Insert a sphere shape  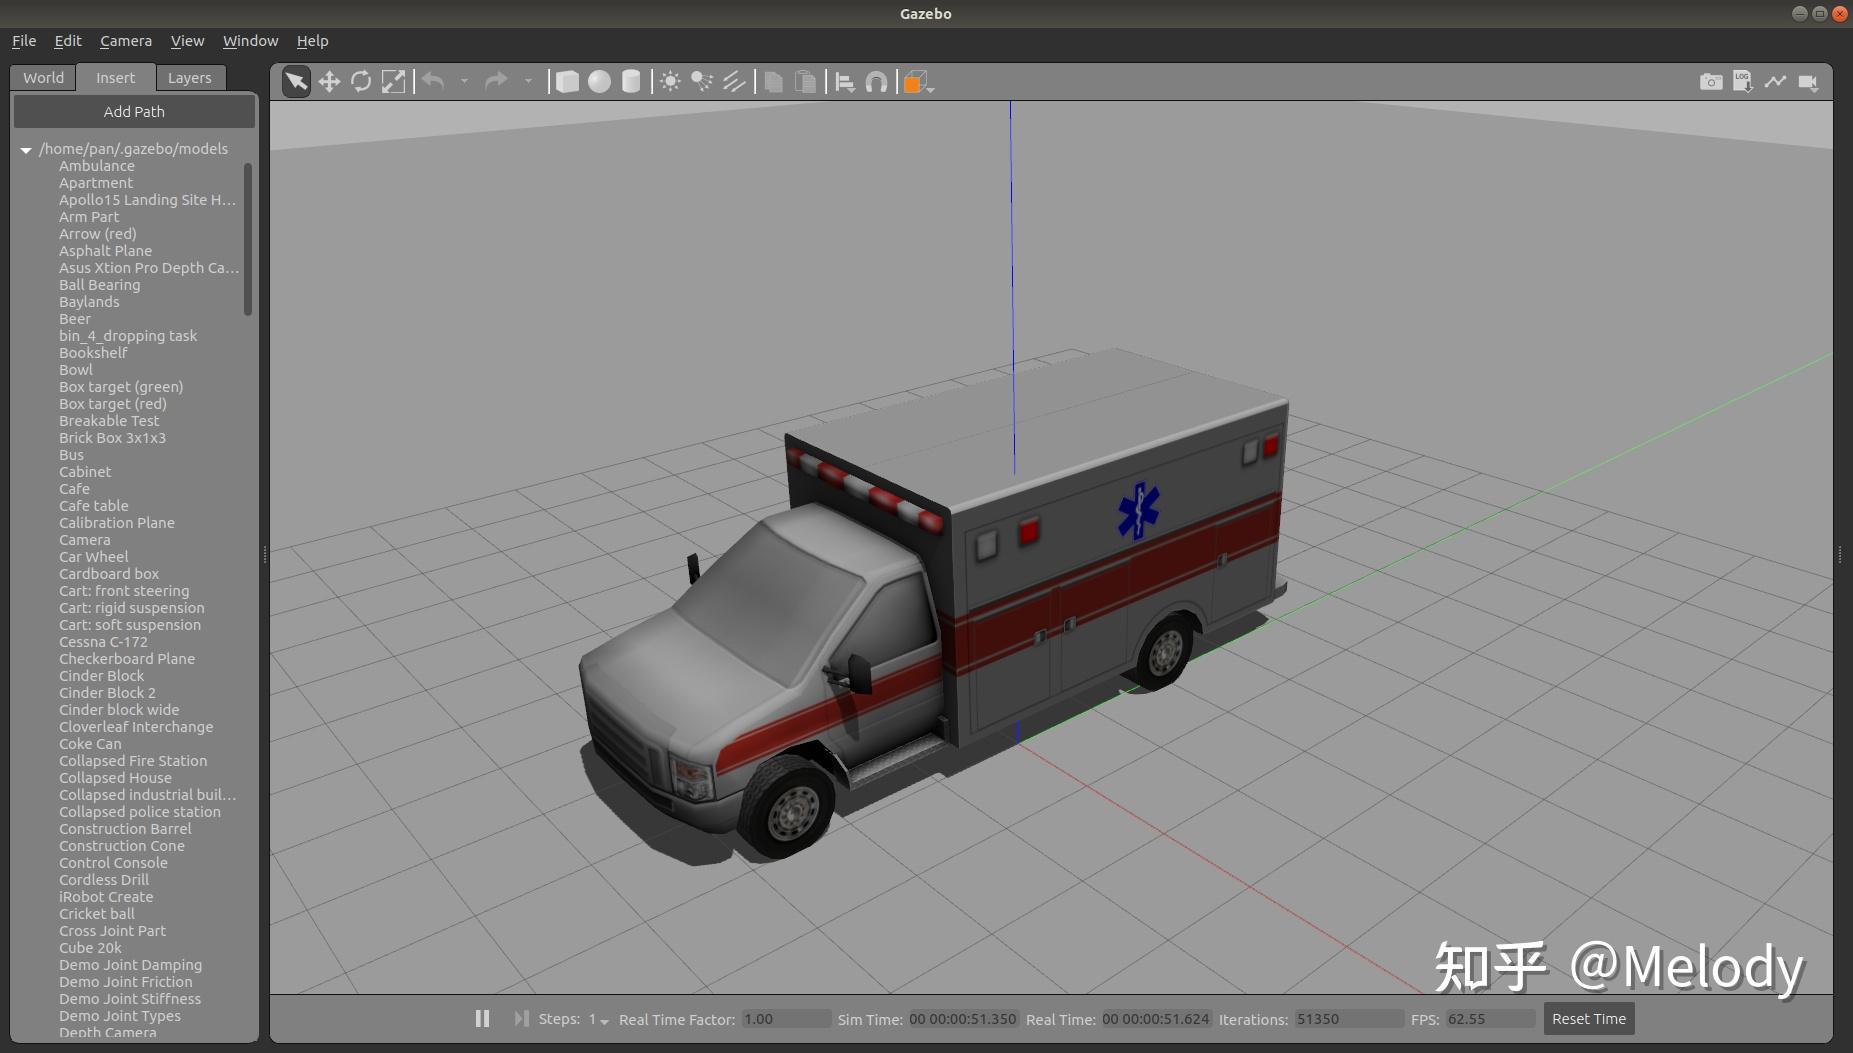click(599, 82)
